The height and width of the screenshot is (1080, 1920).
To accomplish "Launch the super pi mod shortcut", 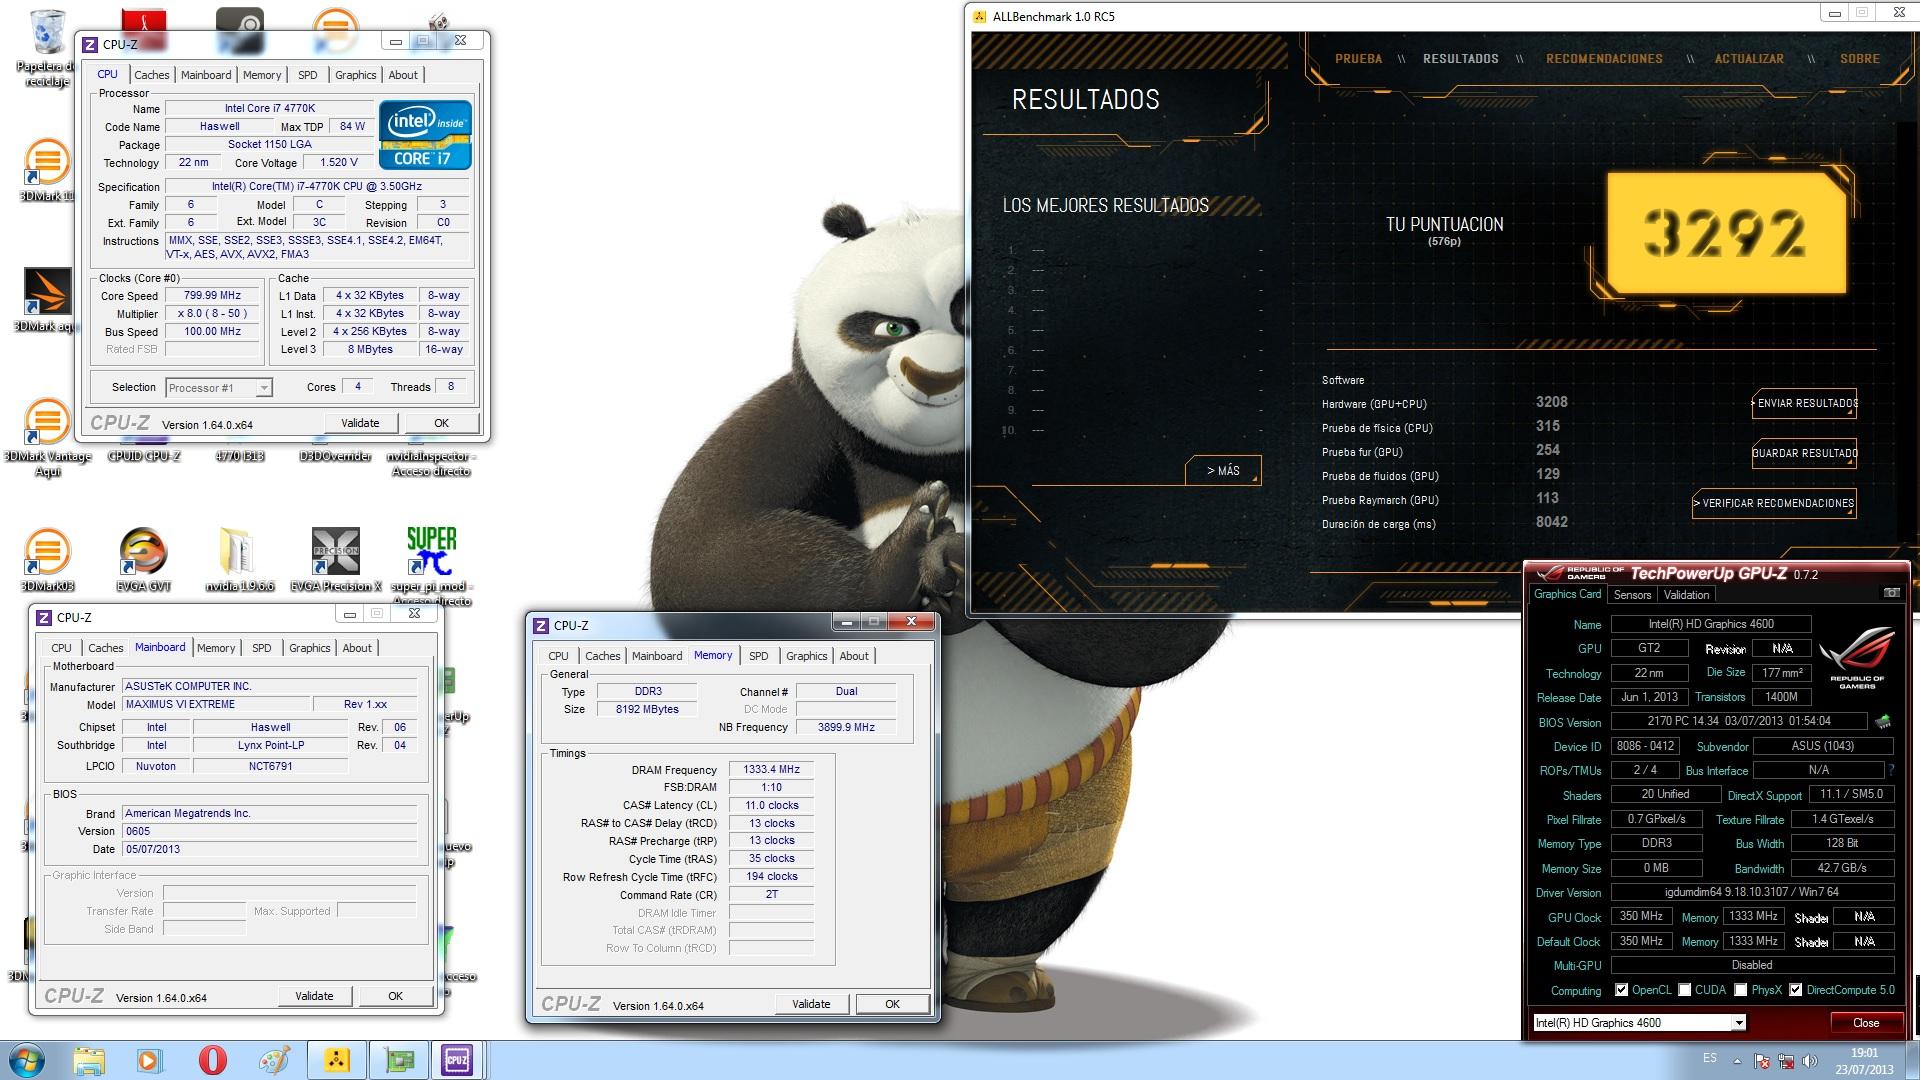I will 431,565.
